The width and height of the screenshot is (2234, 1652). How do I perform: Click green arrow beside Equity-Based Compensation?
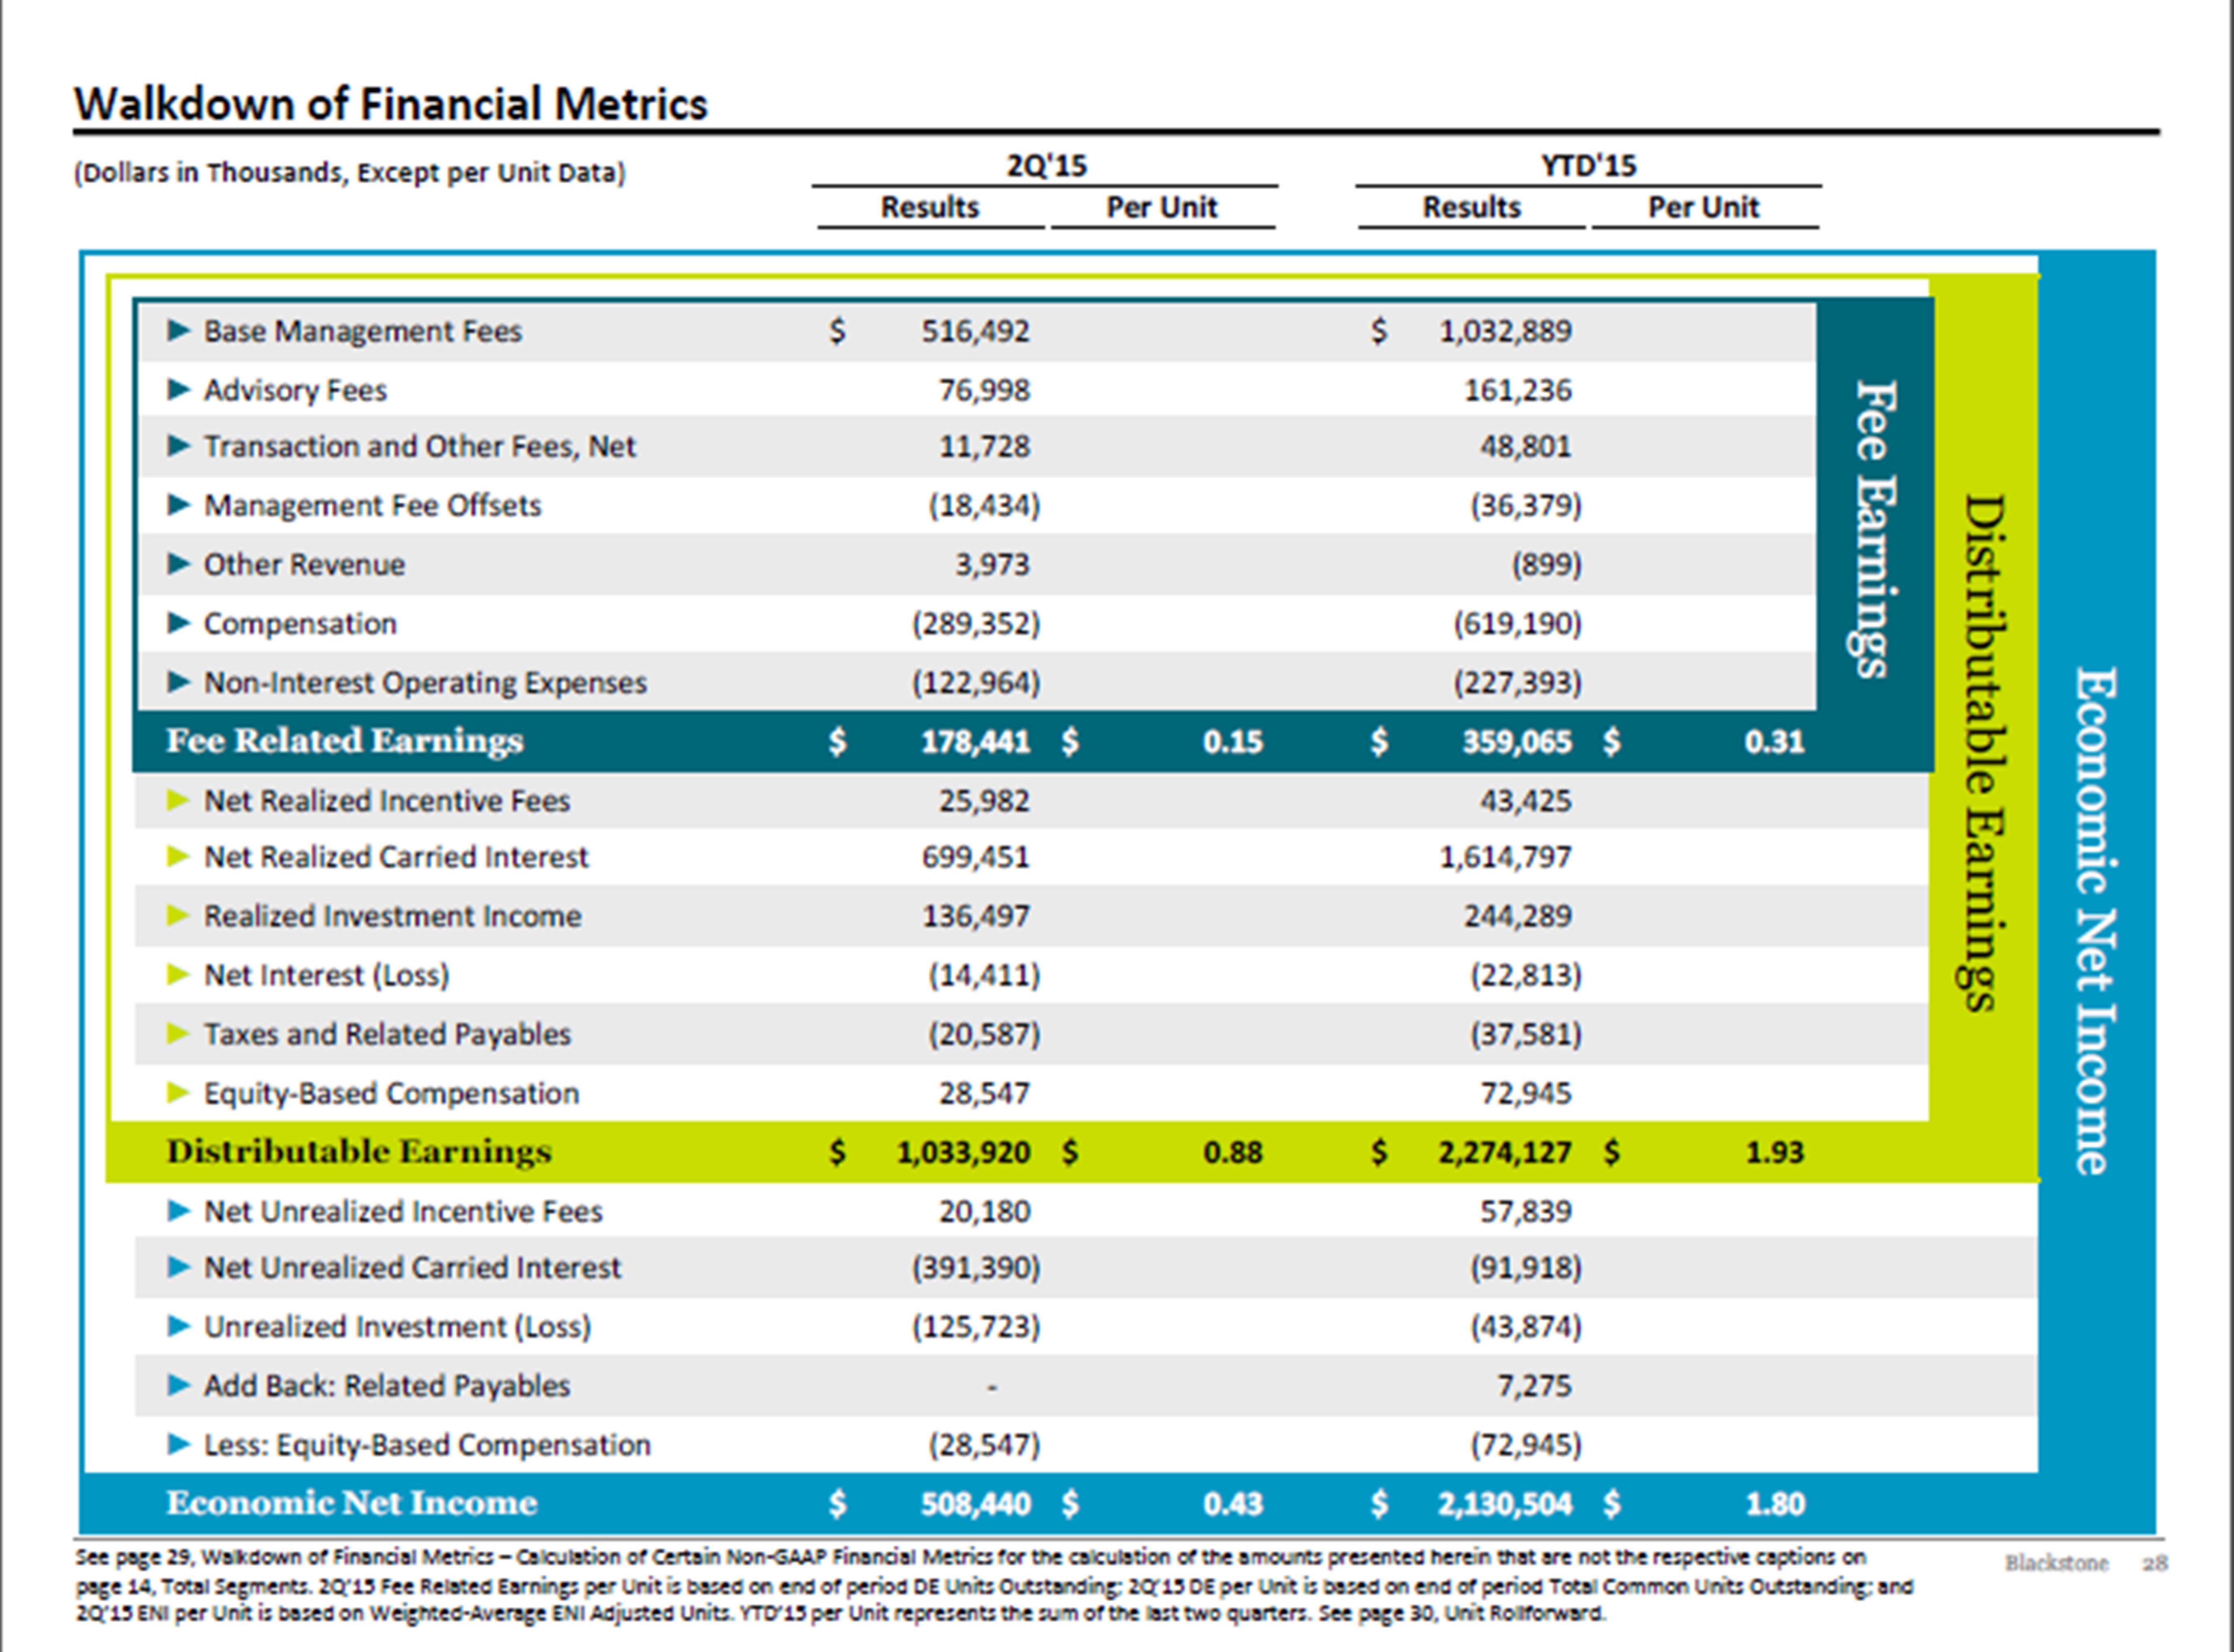pos(179,1093)
